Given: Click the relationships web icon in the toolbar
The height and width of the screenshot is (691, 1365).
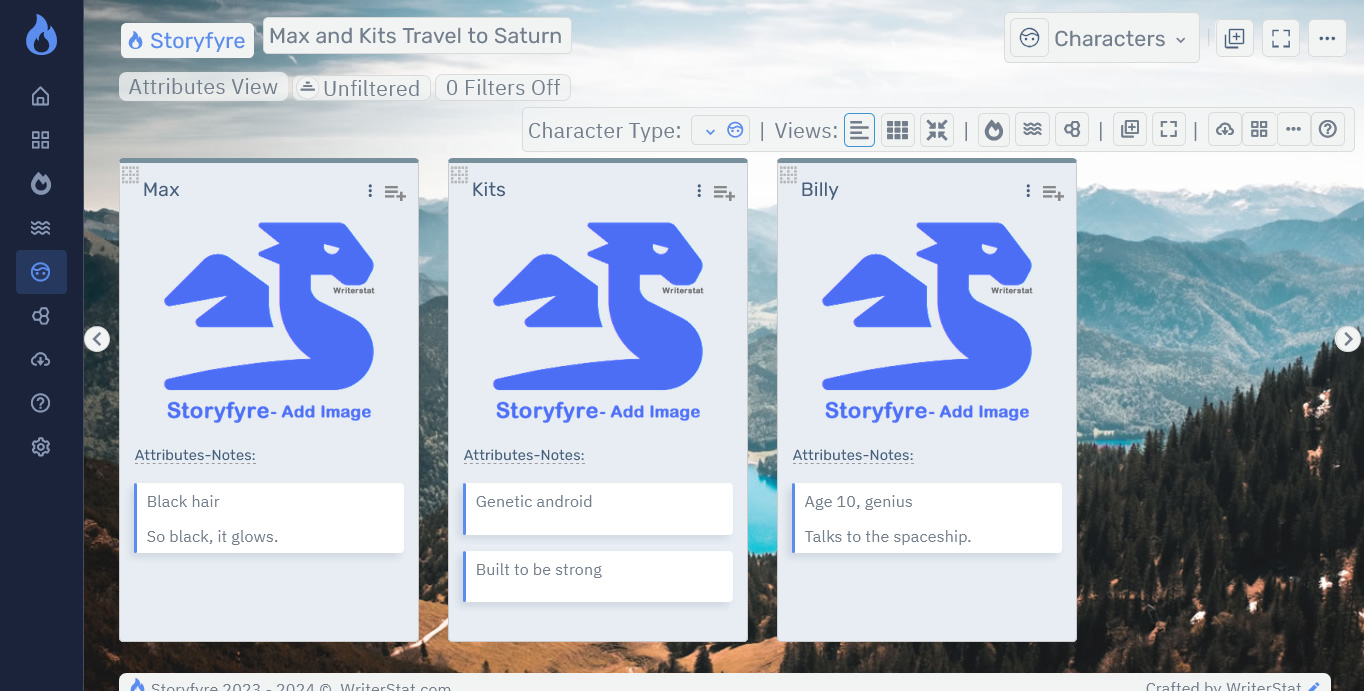Looking at the screenshot, I should [x=1072, y=129].
